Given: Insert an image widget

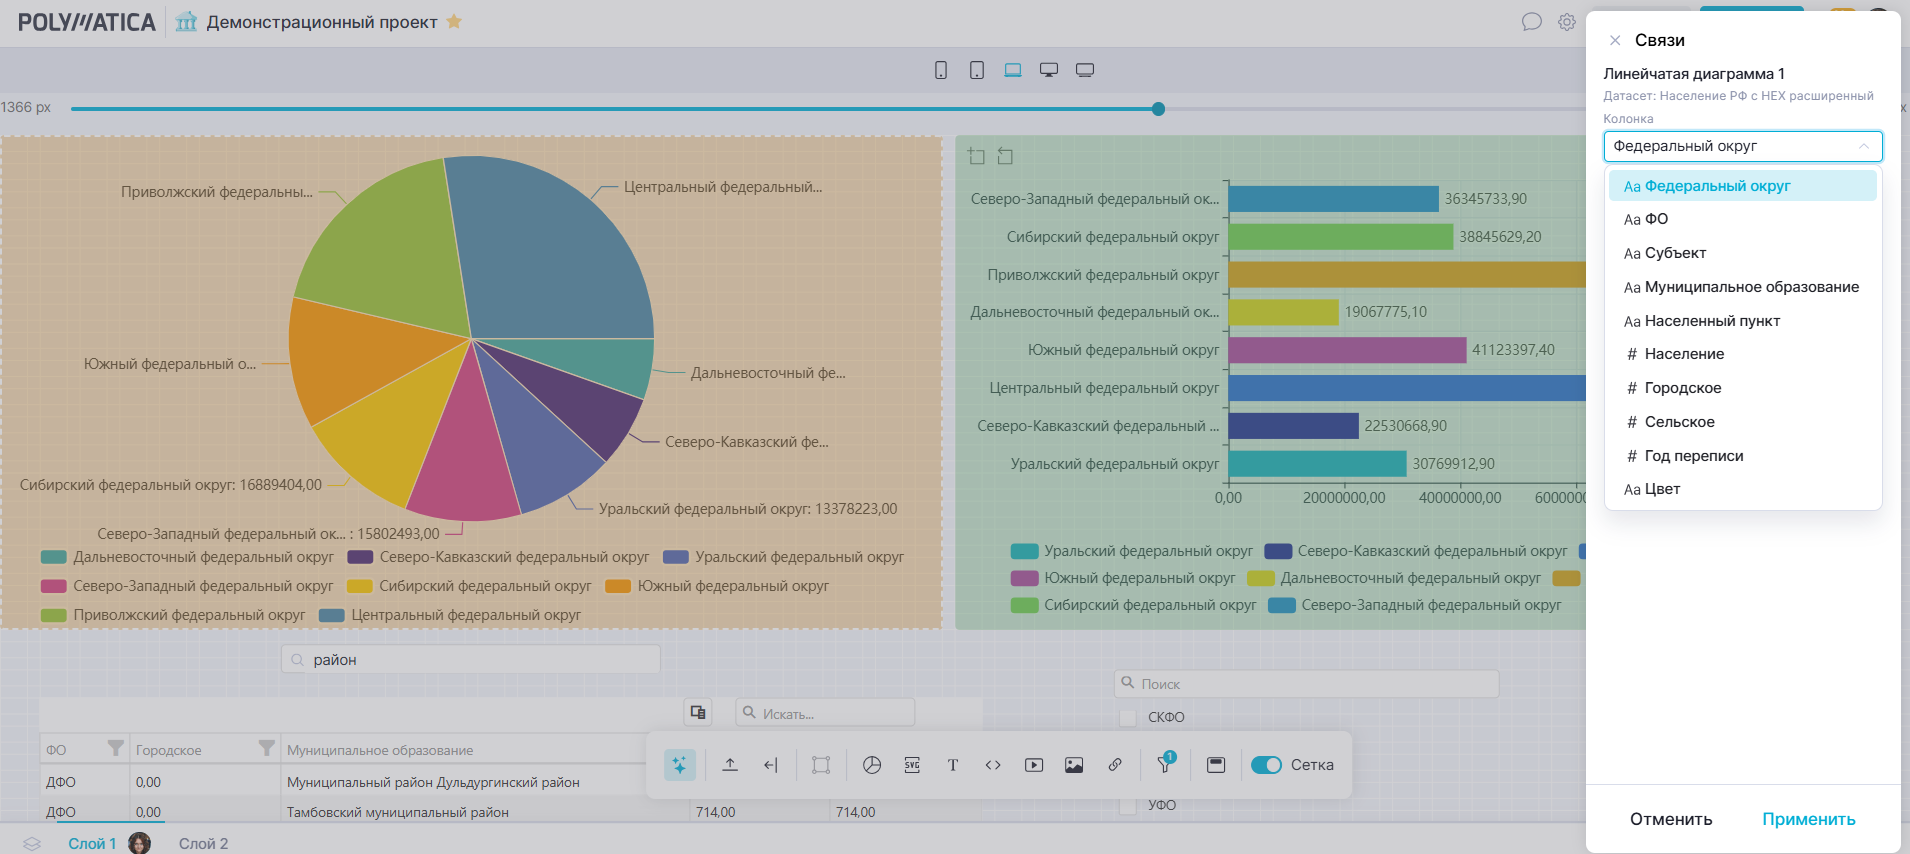Looking at the screenshot, I should click(x=1074, y=765).
